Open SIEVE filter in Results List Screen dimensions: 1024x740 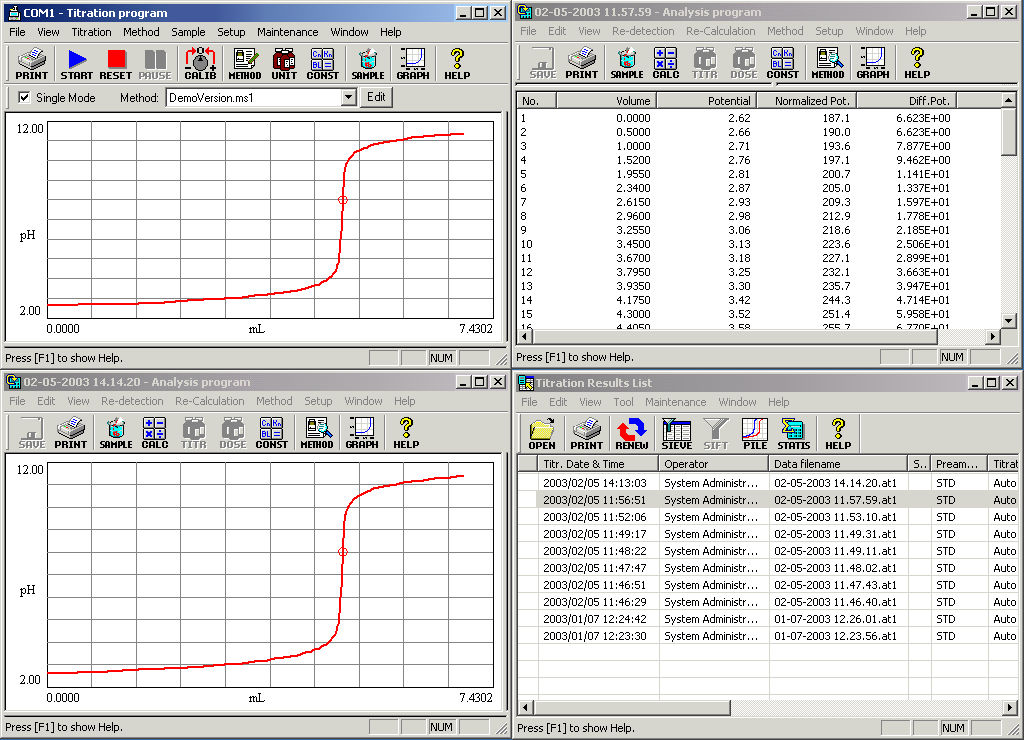(x=677, y=434)
